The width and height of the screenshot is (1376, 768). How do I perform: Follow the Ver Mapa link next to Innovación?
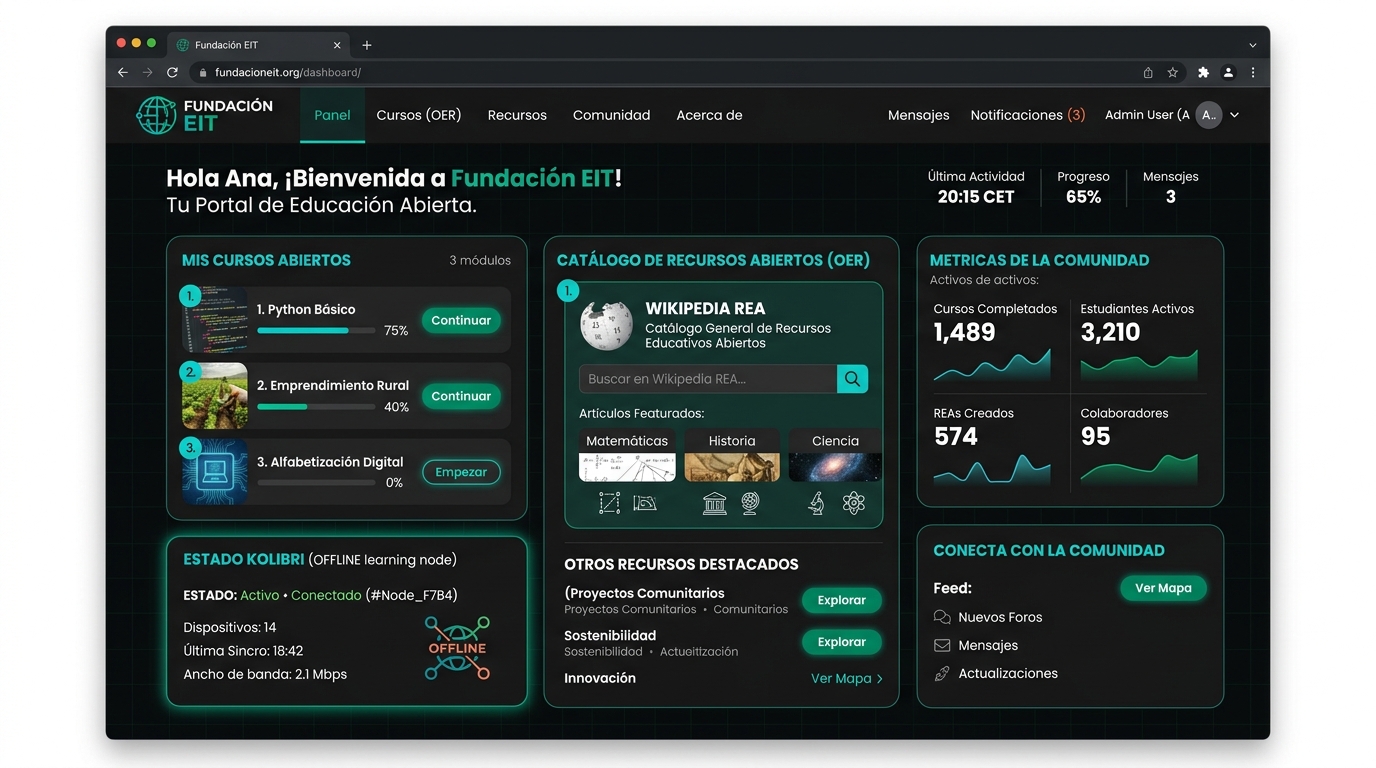point(847,678)
